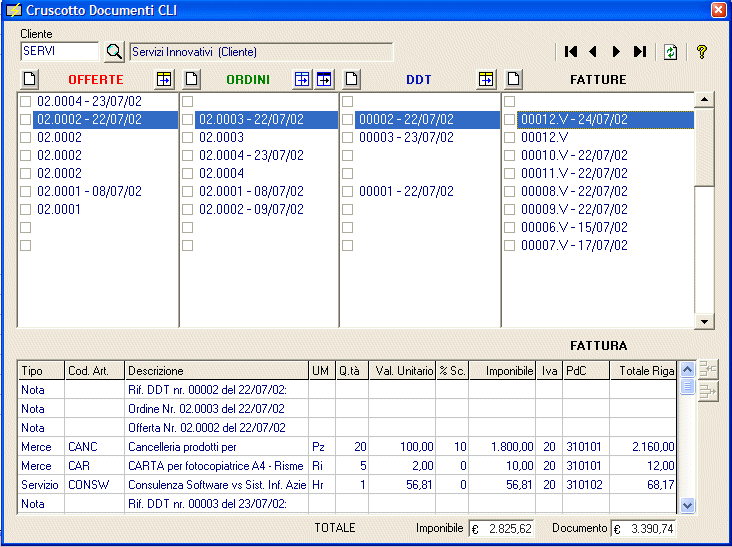The image size is (732, 547).
Task: Click the Descrizione column header
Action: [x=215, y=371]
